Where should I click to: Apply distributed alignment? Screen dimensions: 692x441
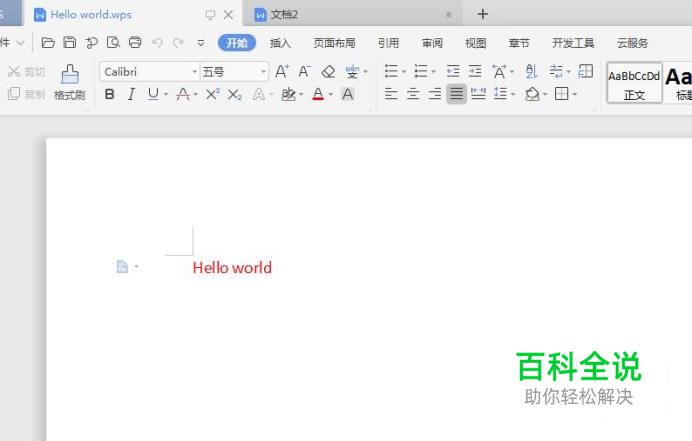tap(478, 94)
